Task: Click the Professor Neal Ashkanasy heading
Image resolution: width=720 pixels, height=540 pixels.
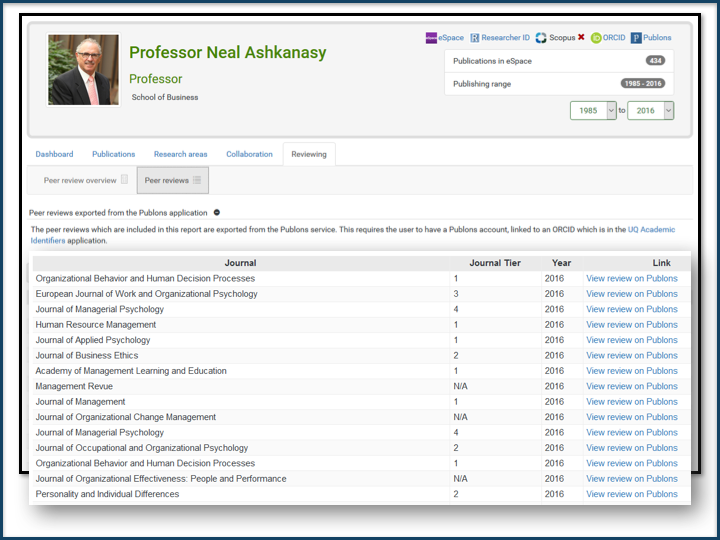Action: click(x=228, y=52)
